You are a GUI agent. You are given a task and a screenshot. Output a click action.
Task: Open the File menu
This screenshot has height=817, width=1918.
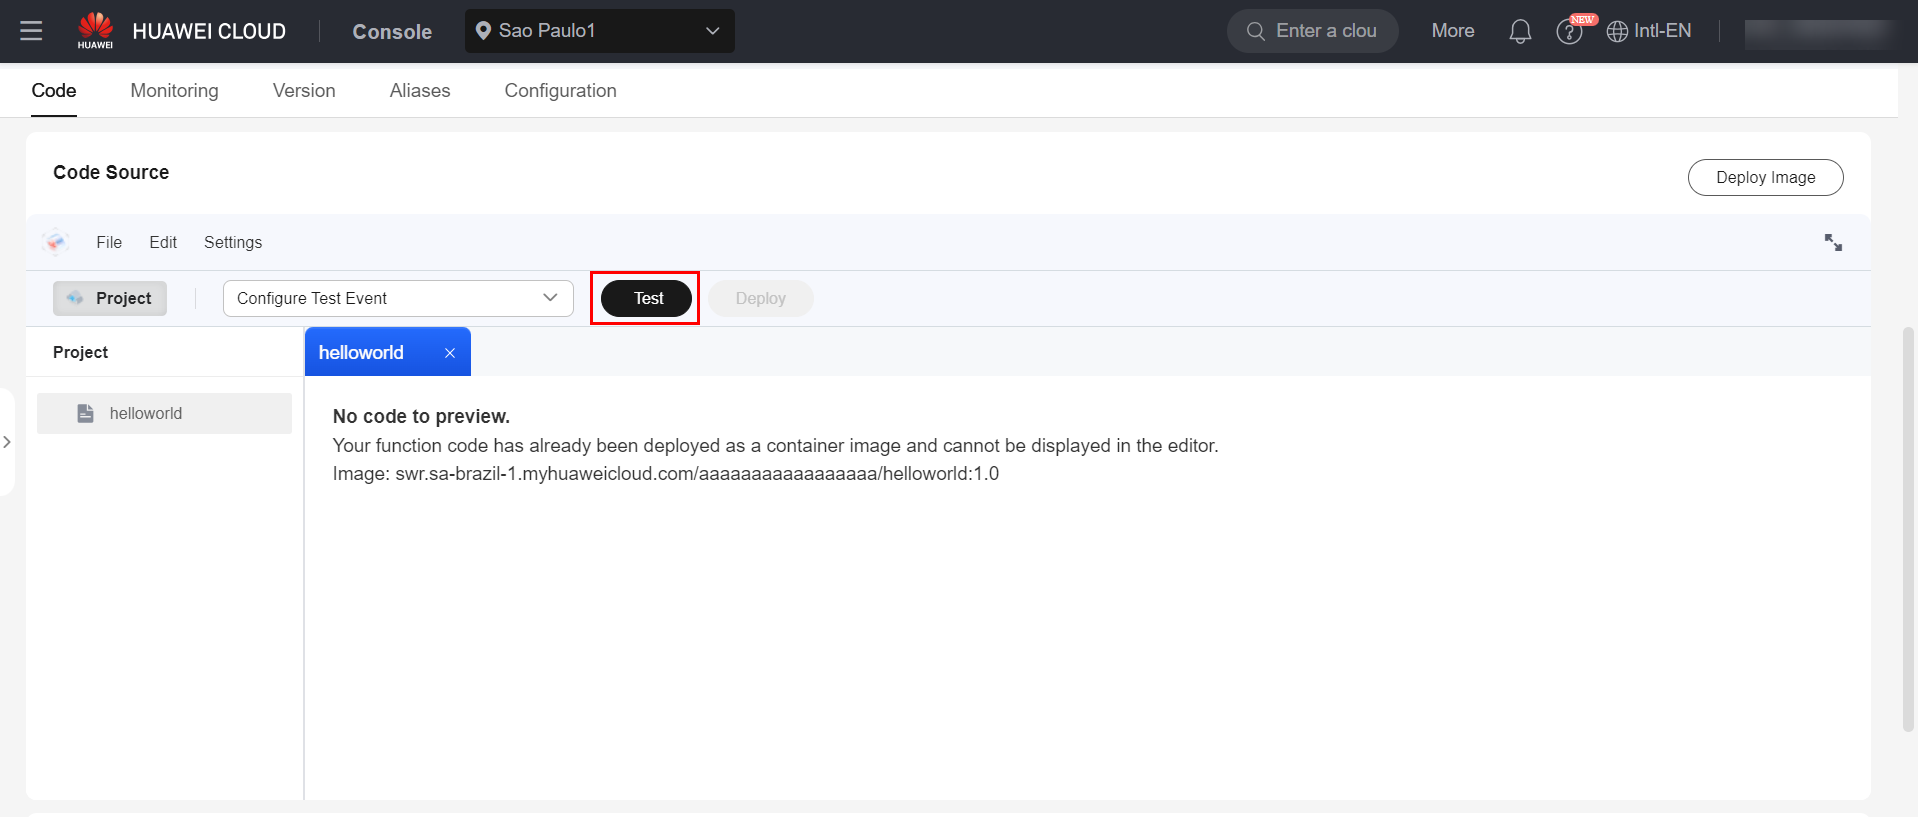pyautogui.click(x=109, y=242)
